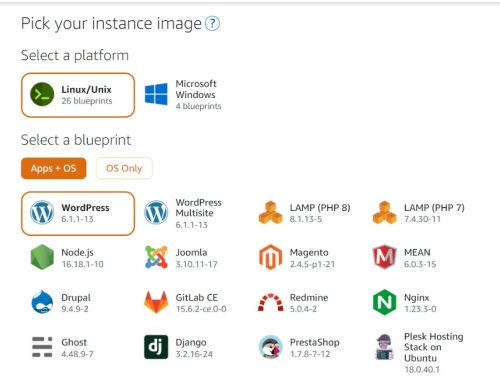Switch to Apps + OS blueprints
Viewport: 500px width, 383px height.
54,168
